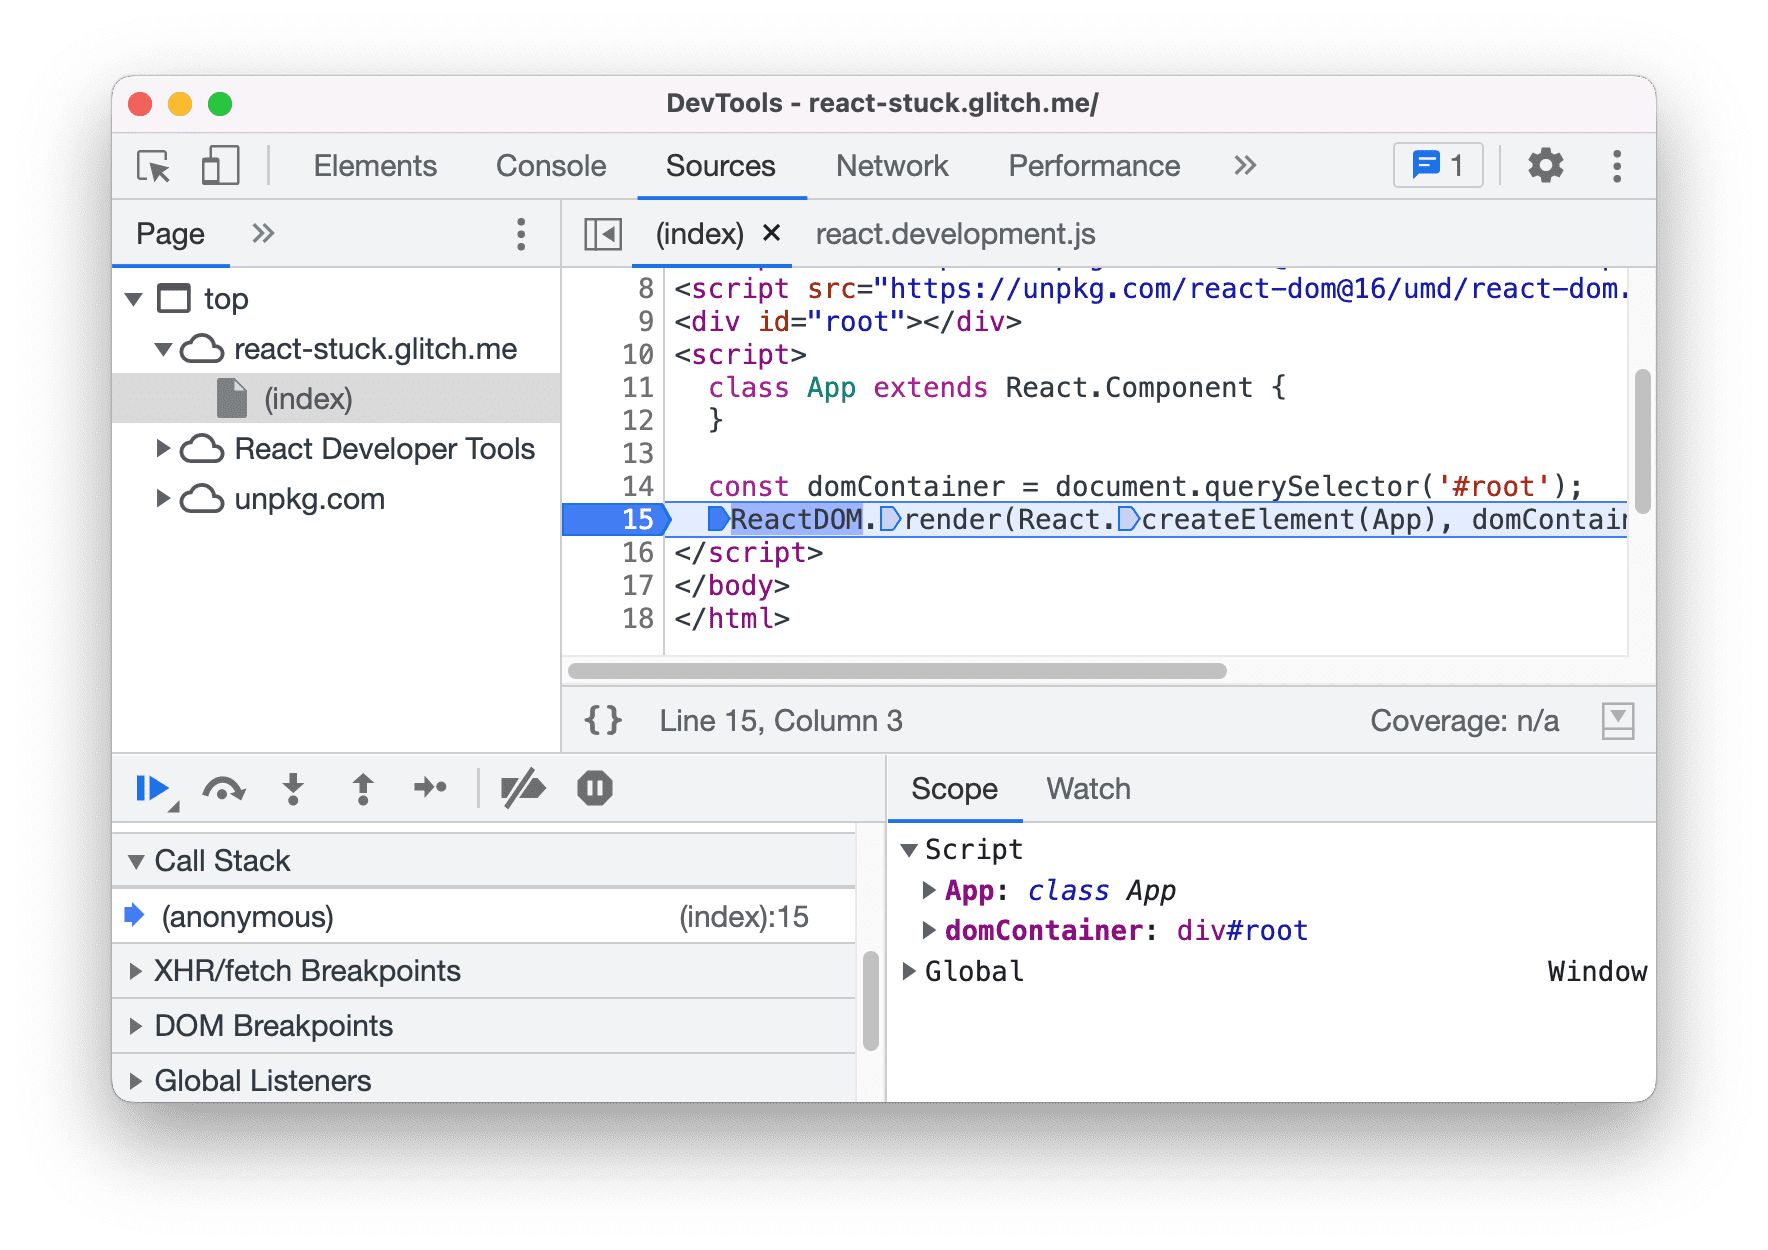Open the three-dot customize menu
This screenshot has height=1250, width=1768.
pyautogui.click(x=1617, y=166)
